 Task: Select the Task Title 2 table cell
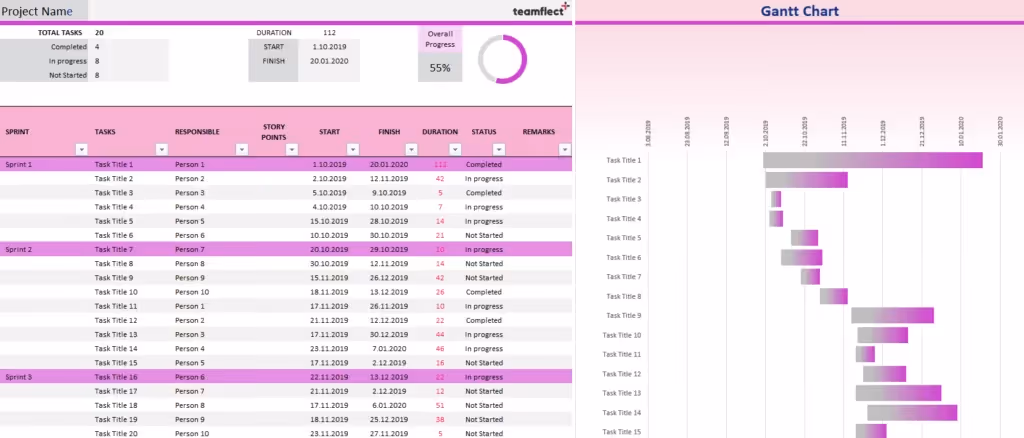(114, 179)
